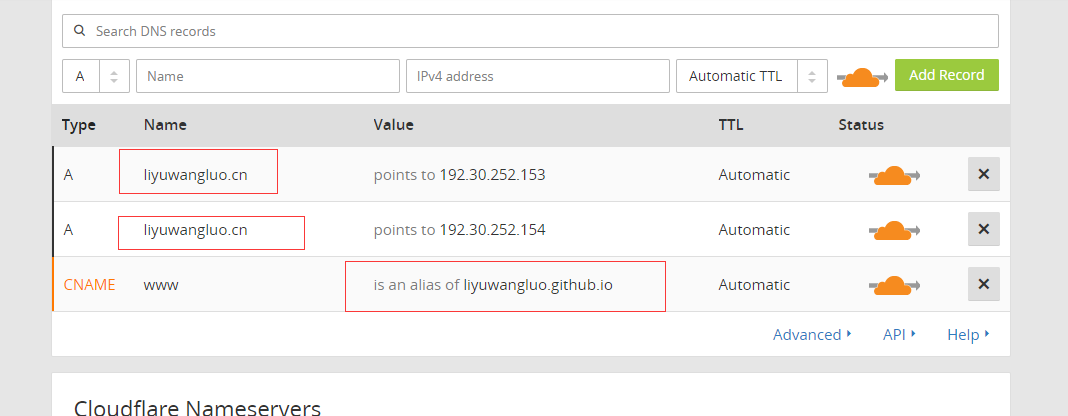Click the IPv4 address input field

point(538,76)
